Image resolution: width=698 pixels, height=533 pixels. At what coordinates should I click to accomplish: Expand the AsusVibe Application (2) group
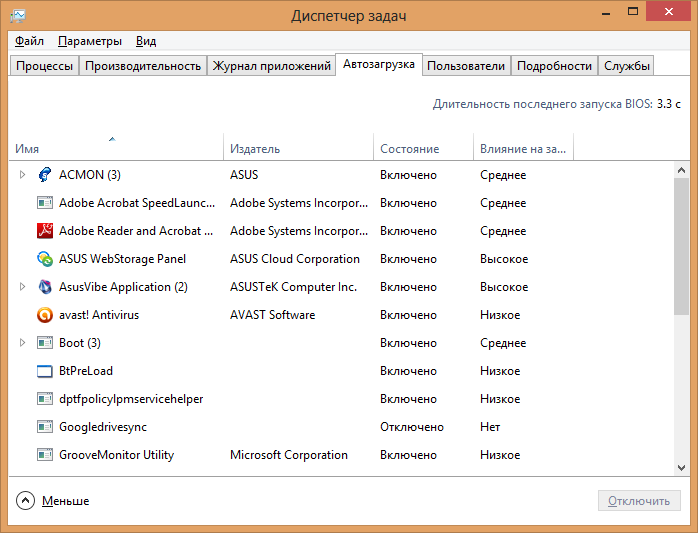(22, 287)
